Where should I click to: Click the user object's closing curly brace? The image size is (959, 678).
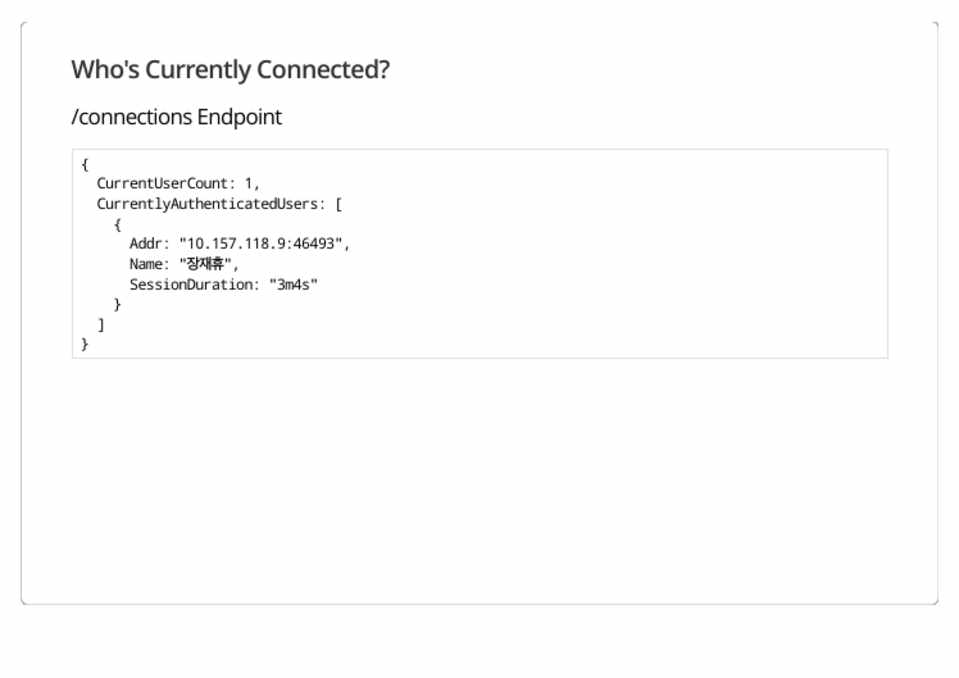pos(117,305)
